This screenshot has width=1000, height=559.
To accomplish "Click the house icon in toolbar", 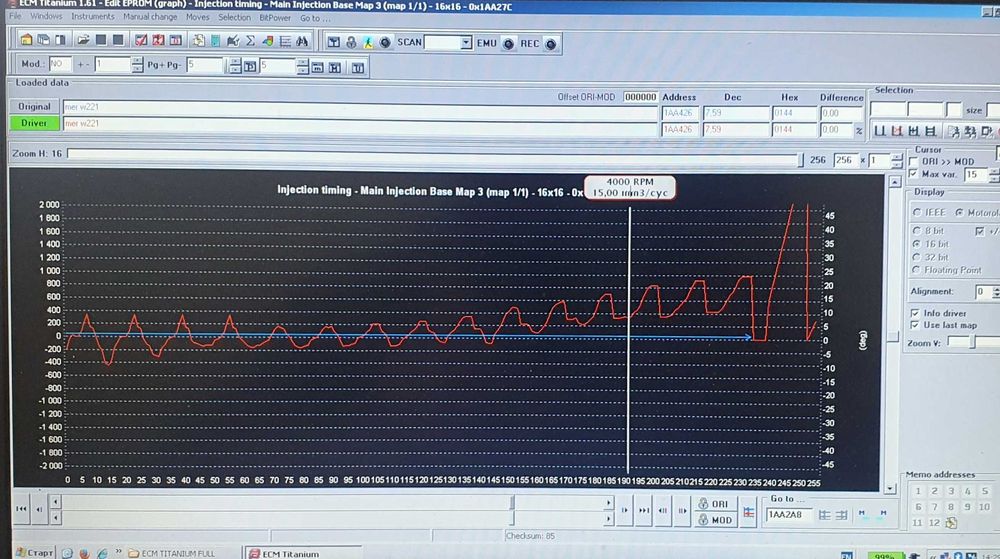I will 26,40.
